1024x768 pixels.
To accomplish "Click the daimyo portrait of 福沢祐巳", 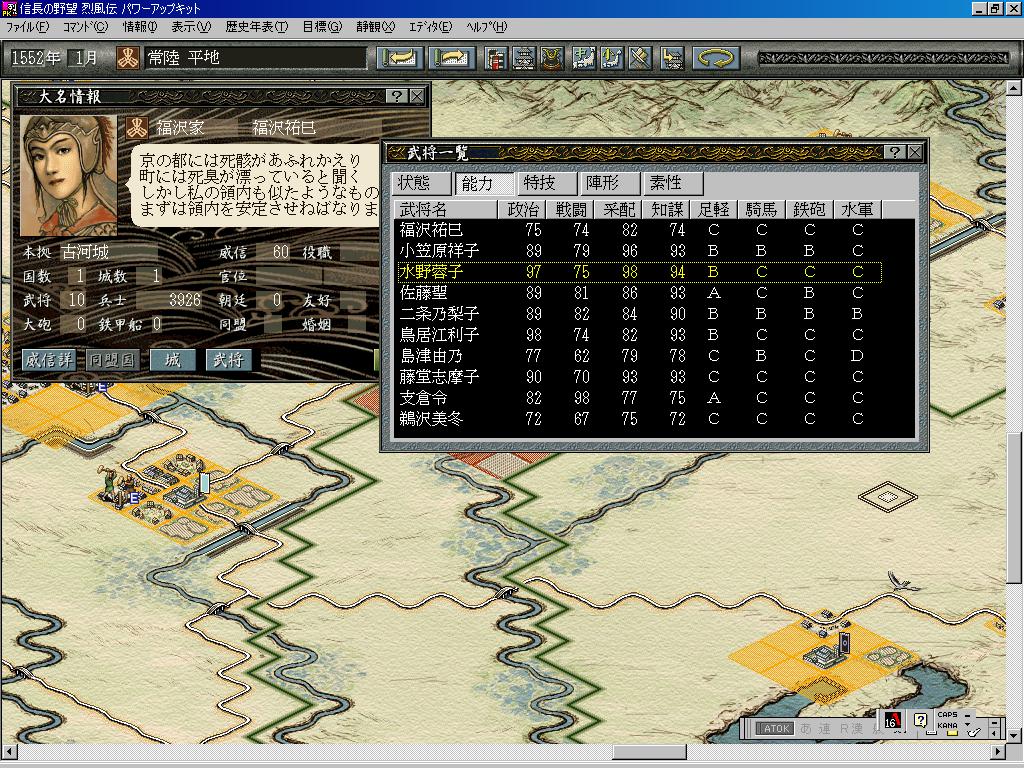I will [69, 176].
